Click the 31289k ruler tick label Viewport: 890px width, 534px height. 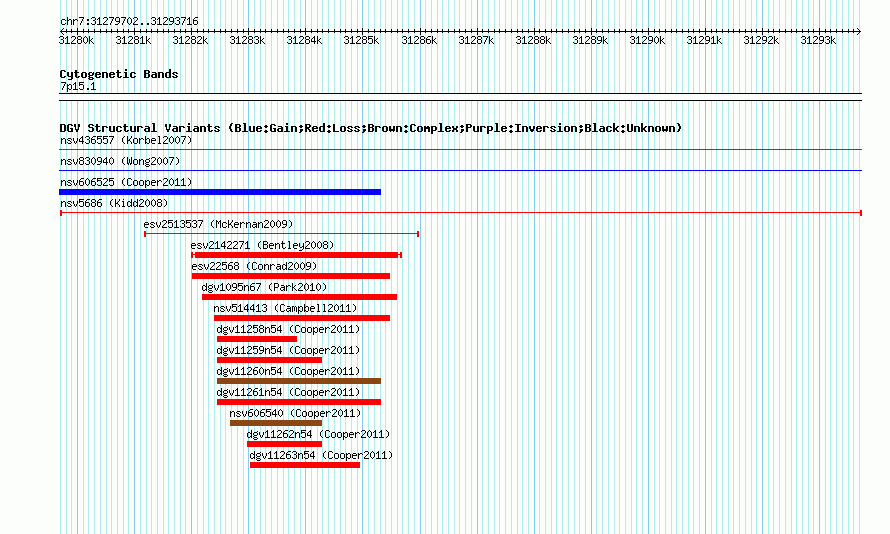[x=590, y=40]
